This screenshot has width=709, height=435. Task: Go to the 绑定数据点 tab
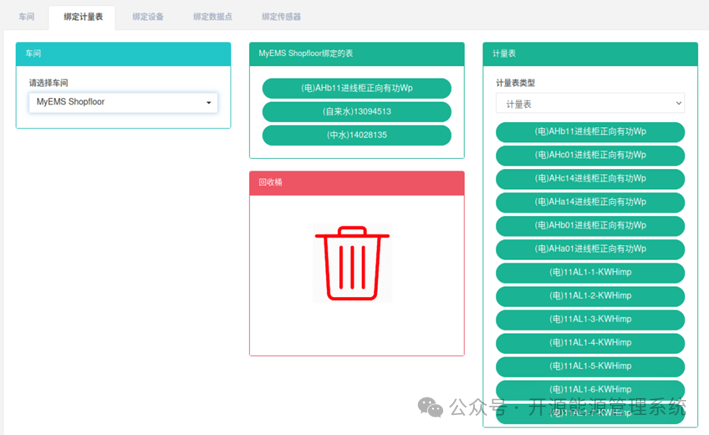coord(213,17)
